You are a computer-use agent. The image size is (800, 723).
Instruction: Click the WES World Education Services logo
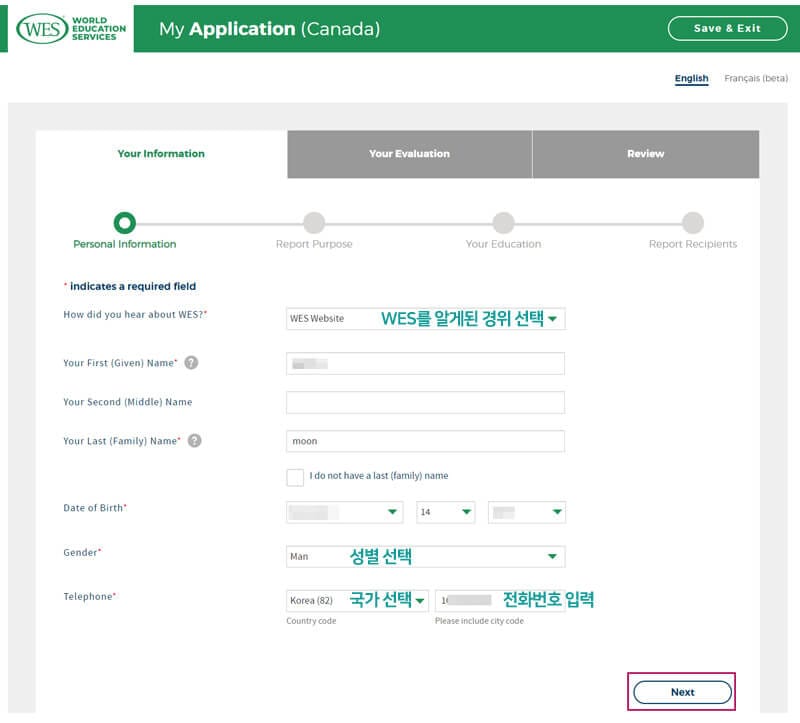72,28
